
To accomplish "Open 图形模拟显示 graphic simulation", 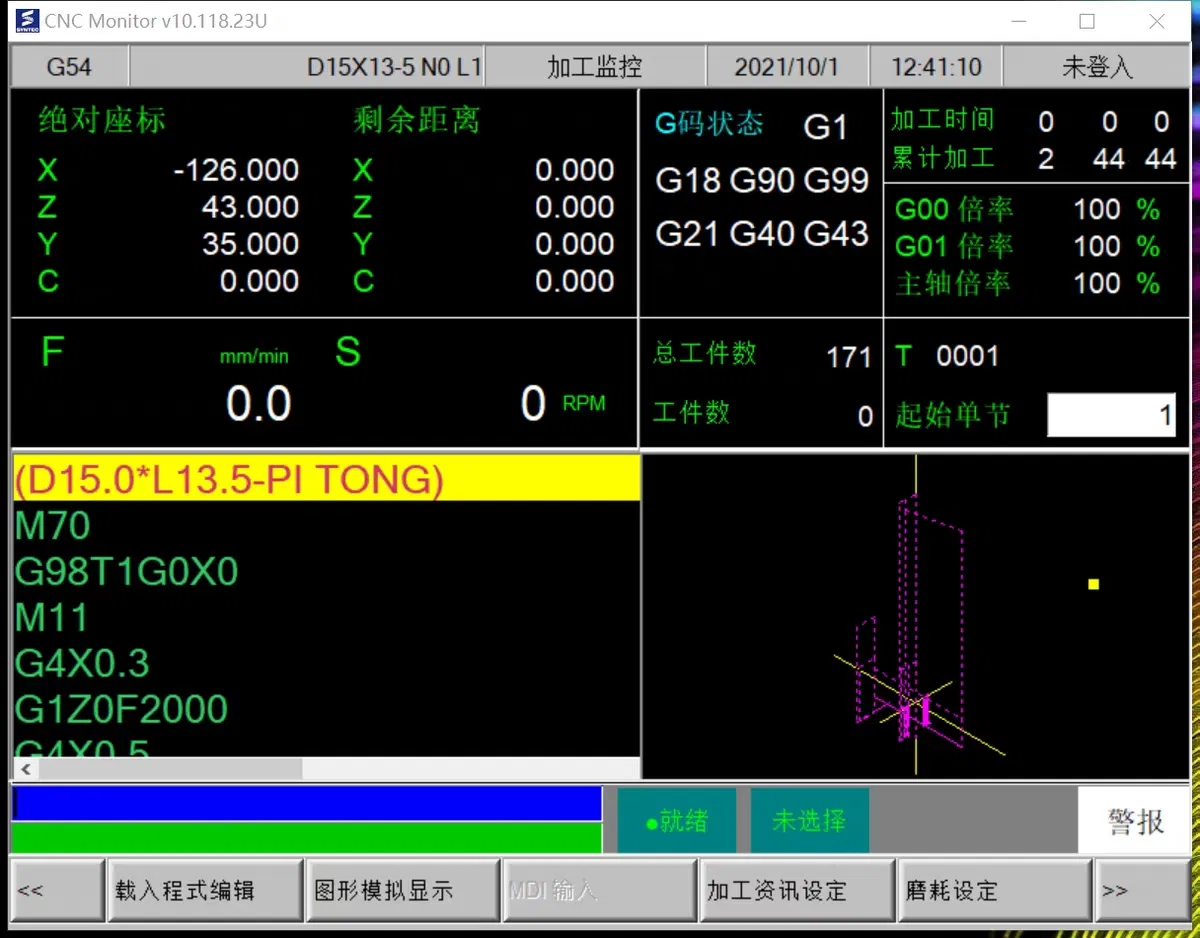I will tap(402, 890).
